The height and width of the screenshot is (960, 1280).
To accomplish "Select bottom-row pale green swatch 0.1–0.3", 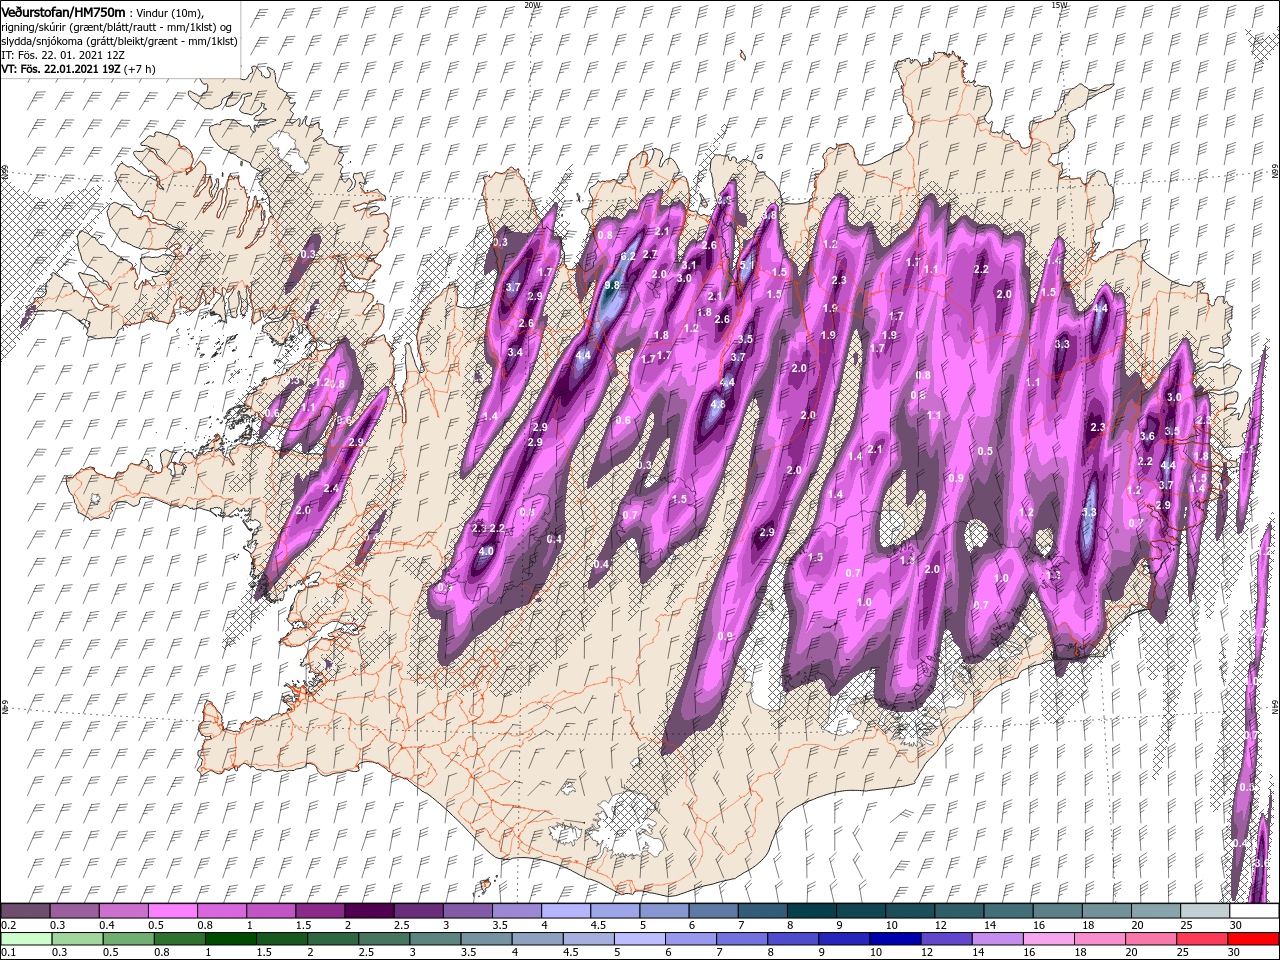I will tap(25, 938).
